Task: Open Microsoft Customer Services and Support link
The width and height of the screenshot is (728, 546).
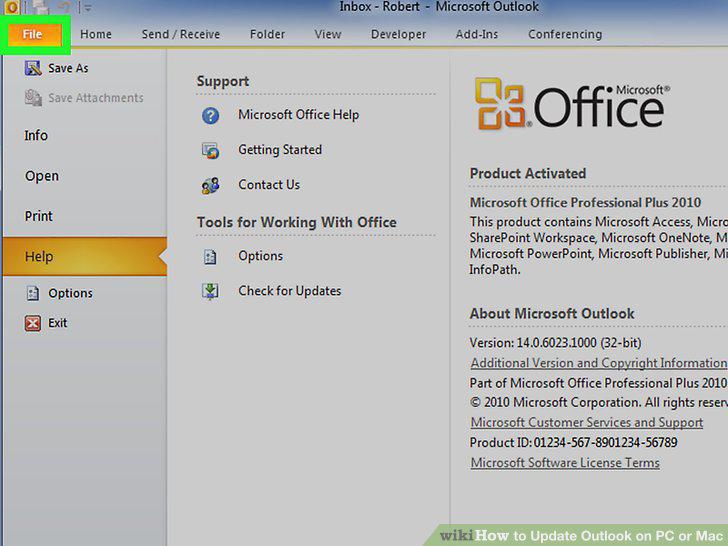Action: (x=586, y=422)
